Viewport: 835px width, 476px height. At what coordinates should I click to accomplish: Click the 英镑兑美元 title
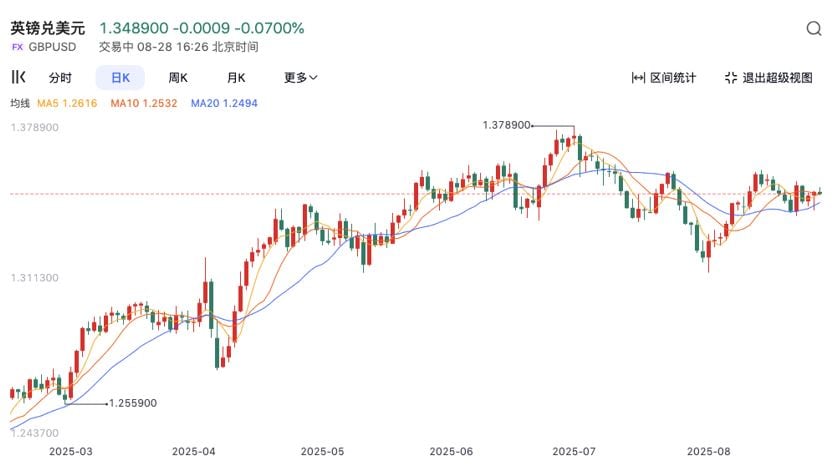48,28
